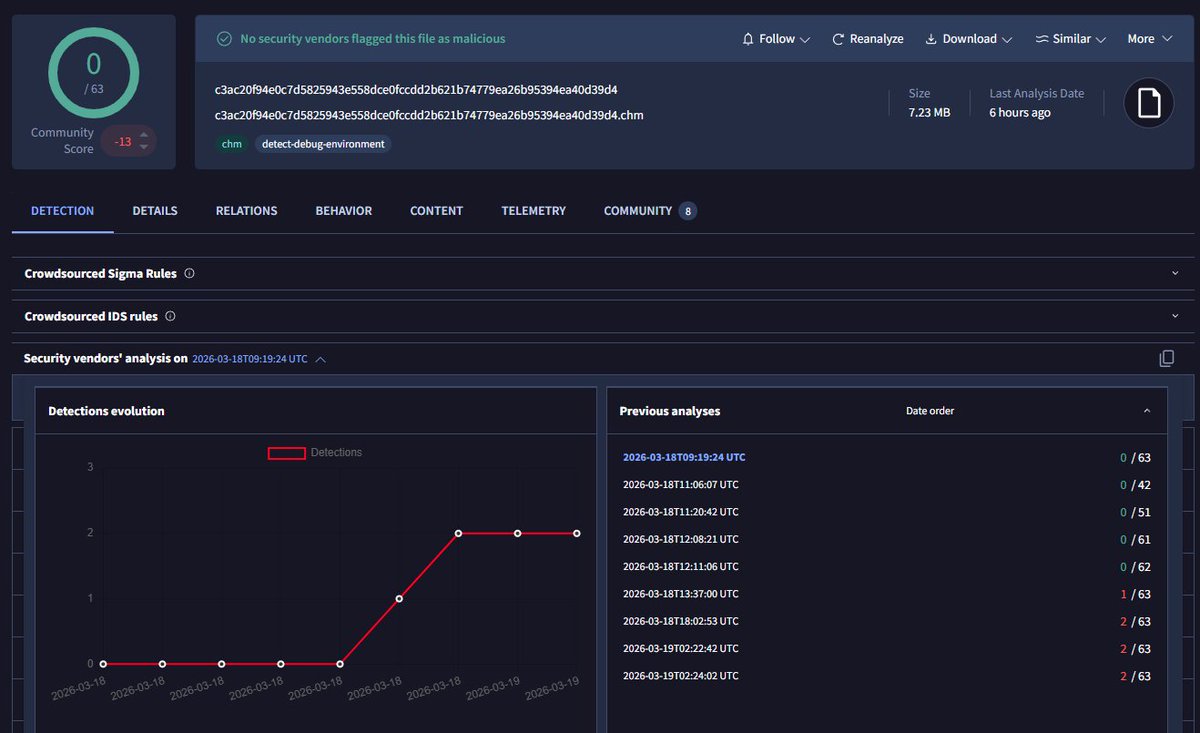Image resolution: width=1200 pixels, height=733 pixels.
Task: Click the 0 / 42 result value
Action: pyautogui.click(x=1135, y=485)
